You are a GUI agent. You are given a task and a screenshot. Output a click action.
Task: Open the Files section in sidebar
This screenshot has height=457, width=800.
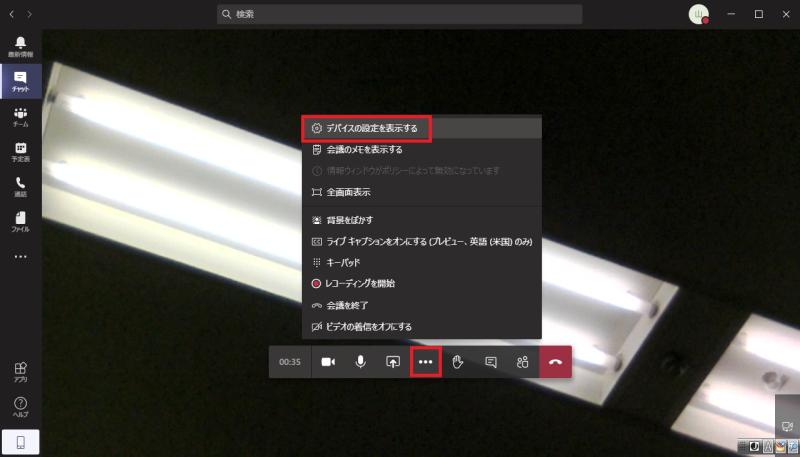tap(20, 222)
